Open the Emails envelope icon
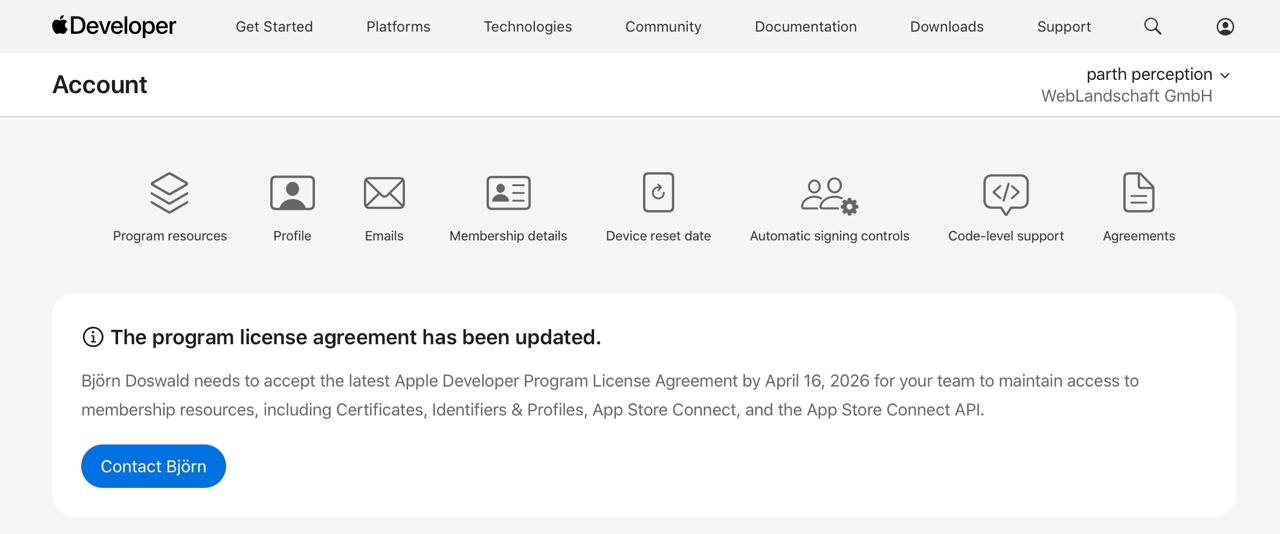 384,193
